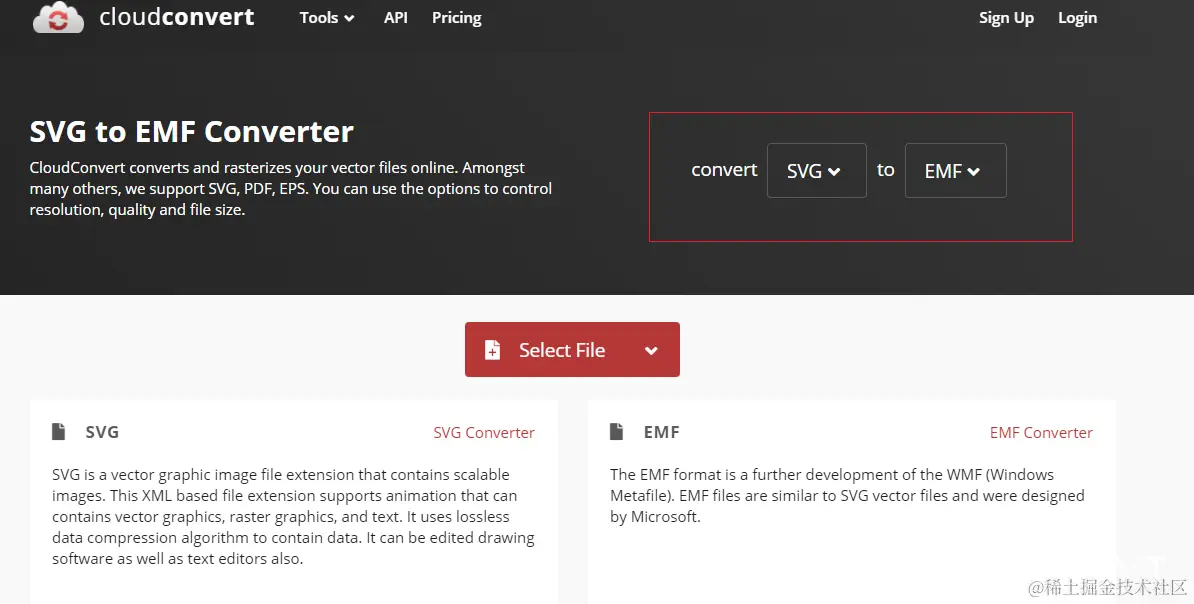Click the Sign Up link
Screen dimensions: 1194x604
click(1006, 18)
